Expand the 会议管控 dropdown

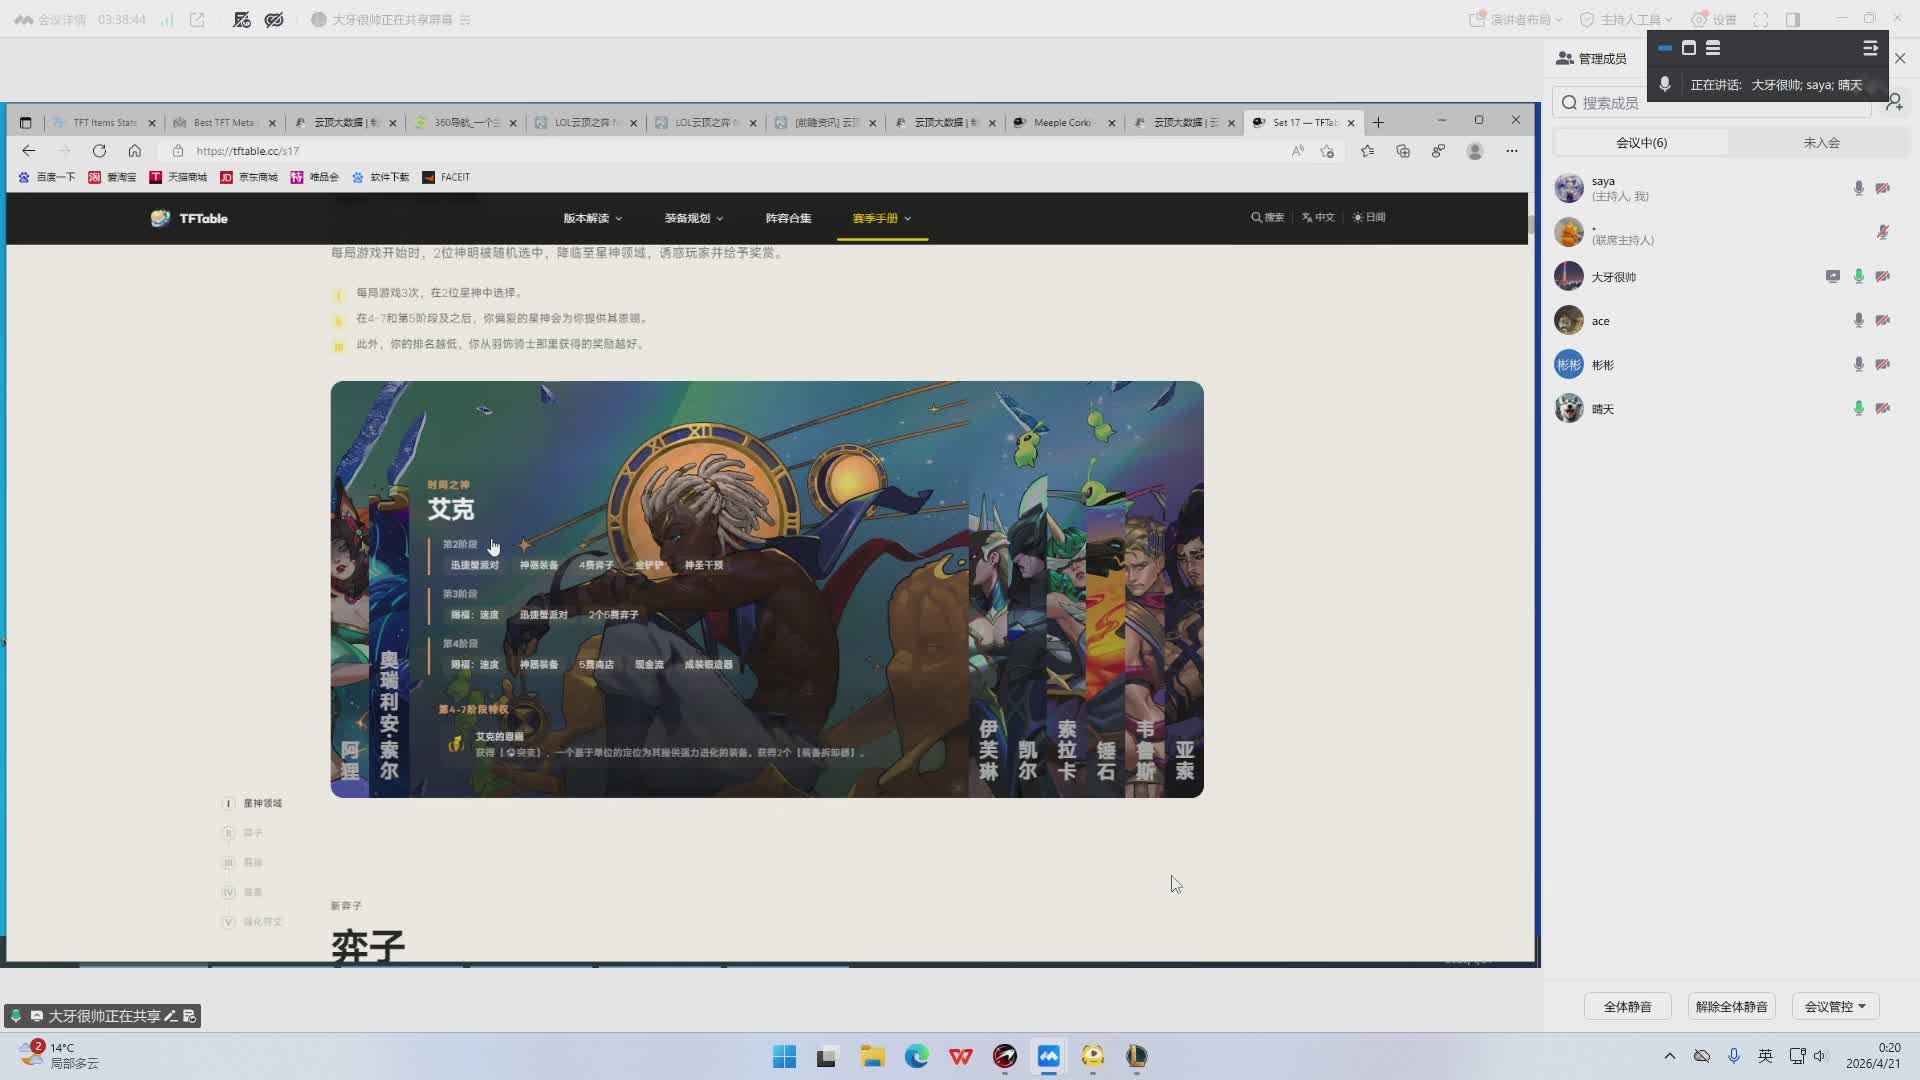(x=1835, y=1007)
